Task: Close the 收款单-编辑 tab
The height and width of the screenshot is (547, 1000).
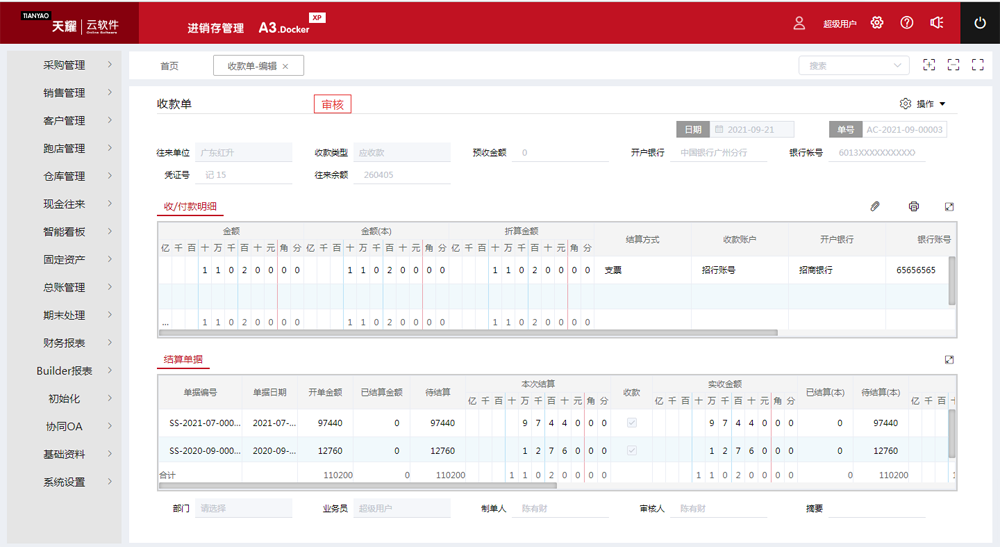Action: 285,66
